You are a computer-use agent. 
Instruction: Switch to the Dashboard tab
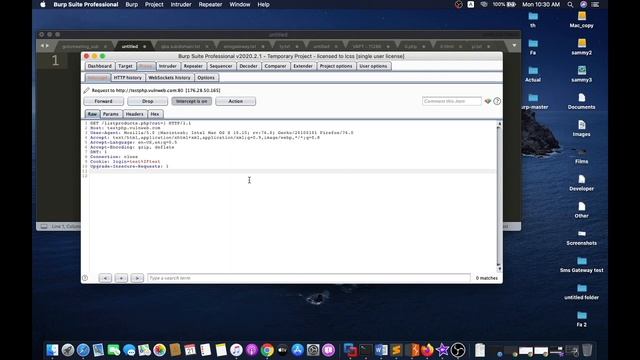(x=100, y=66)
